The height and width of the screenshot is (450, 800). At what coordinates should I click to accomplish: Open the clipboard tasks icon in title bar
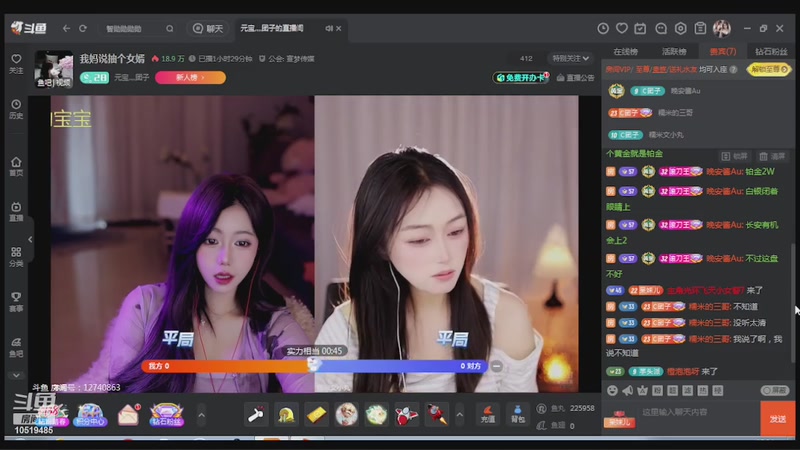700,29
